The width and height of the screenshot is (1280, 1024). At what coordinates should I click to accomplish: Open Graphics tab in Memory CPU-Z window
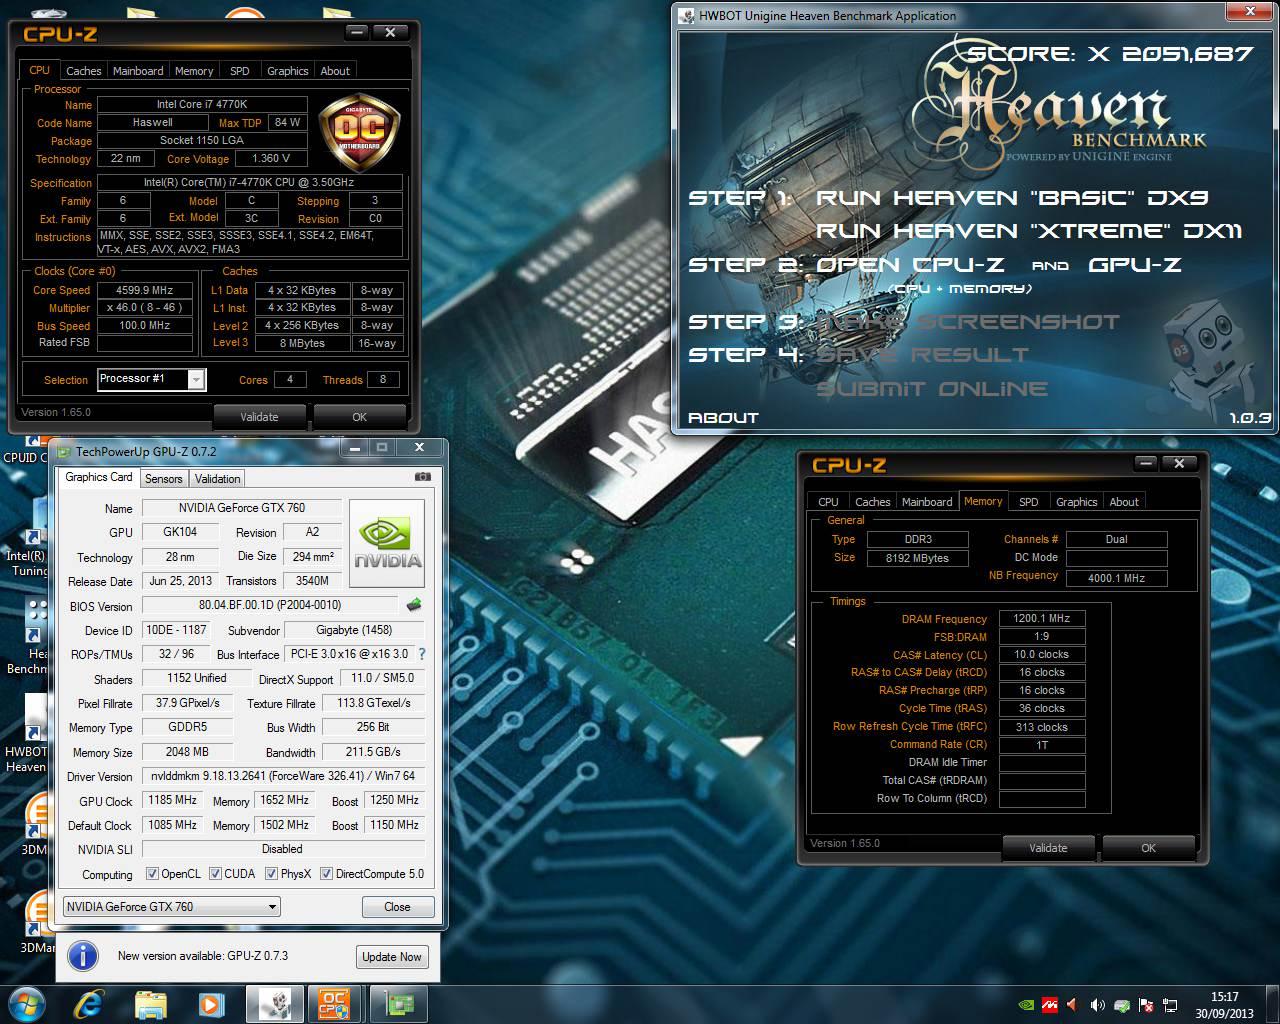(x=1077, y=502)
